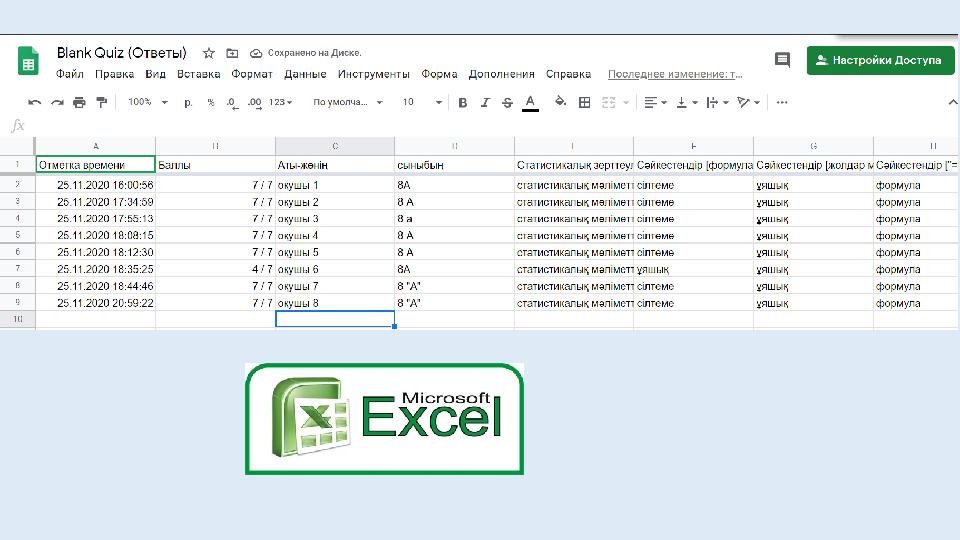Open the Google Sheets home icon
This screenshot has width=960, height=540.
pyautogui.click(x=28, y=62)
